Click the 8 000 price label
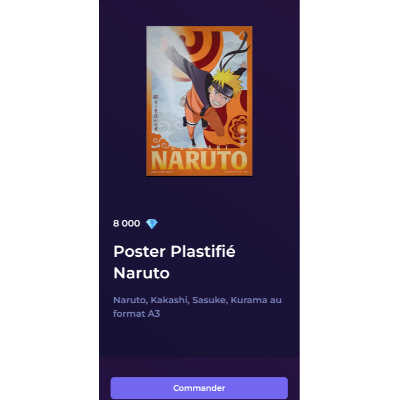The image size is (400, 400). tap(126, 223)
